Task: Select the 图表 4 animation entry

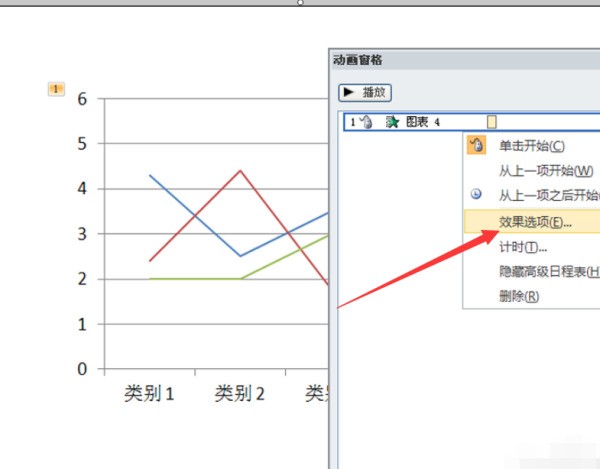Action: coord(420,122)
